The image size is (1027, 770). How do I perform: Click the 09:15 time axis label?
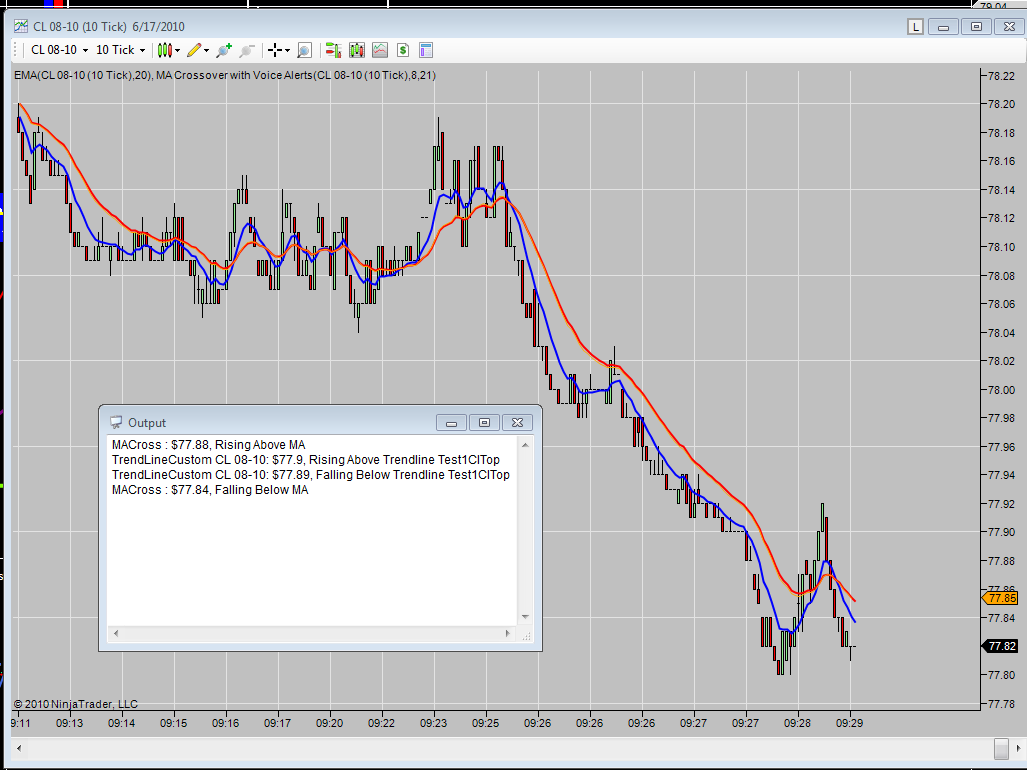click(174, 723)
